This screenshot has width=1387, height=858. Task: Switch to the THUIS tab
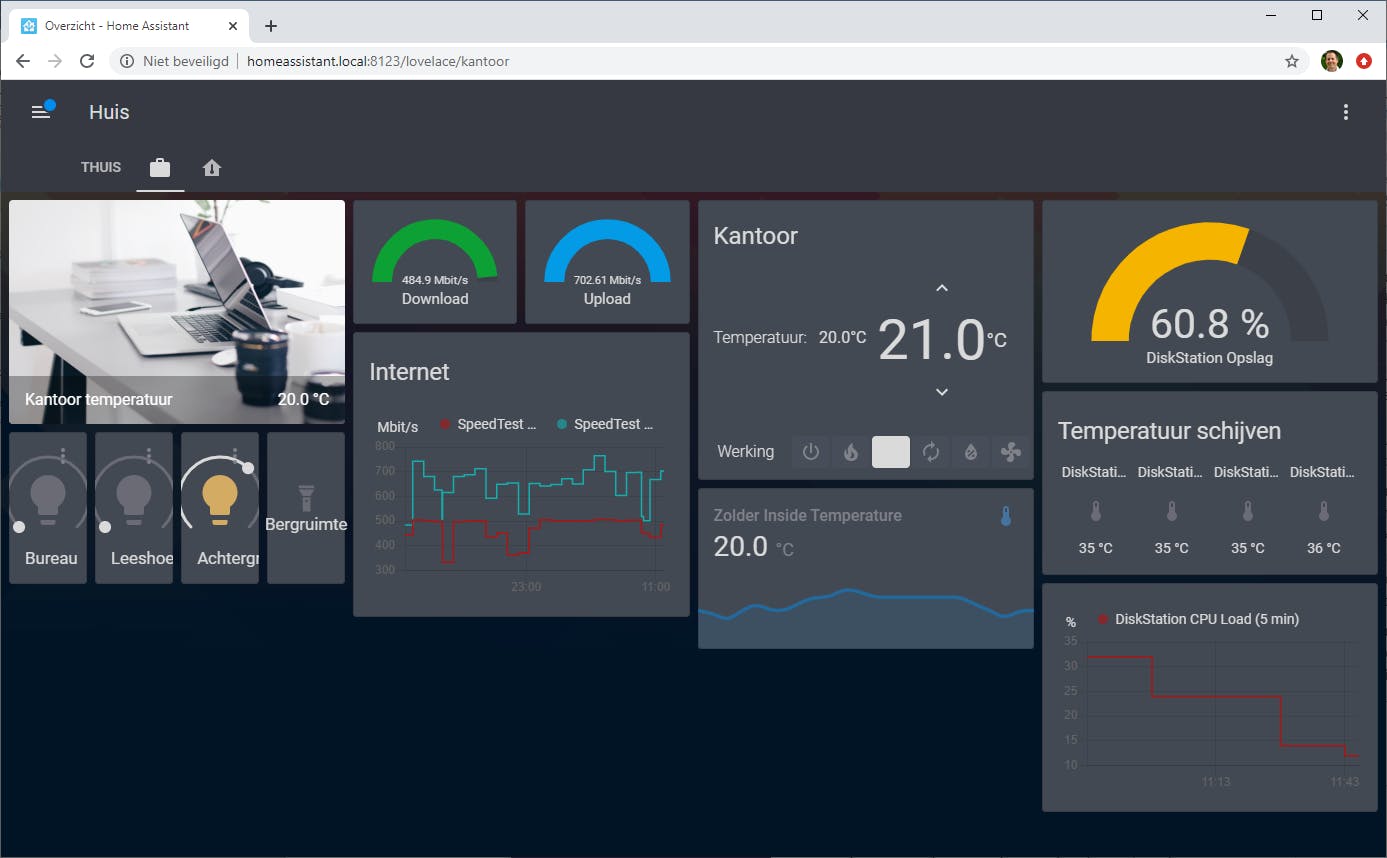(101, 167)
